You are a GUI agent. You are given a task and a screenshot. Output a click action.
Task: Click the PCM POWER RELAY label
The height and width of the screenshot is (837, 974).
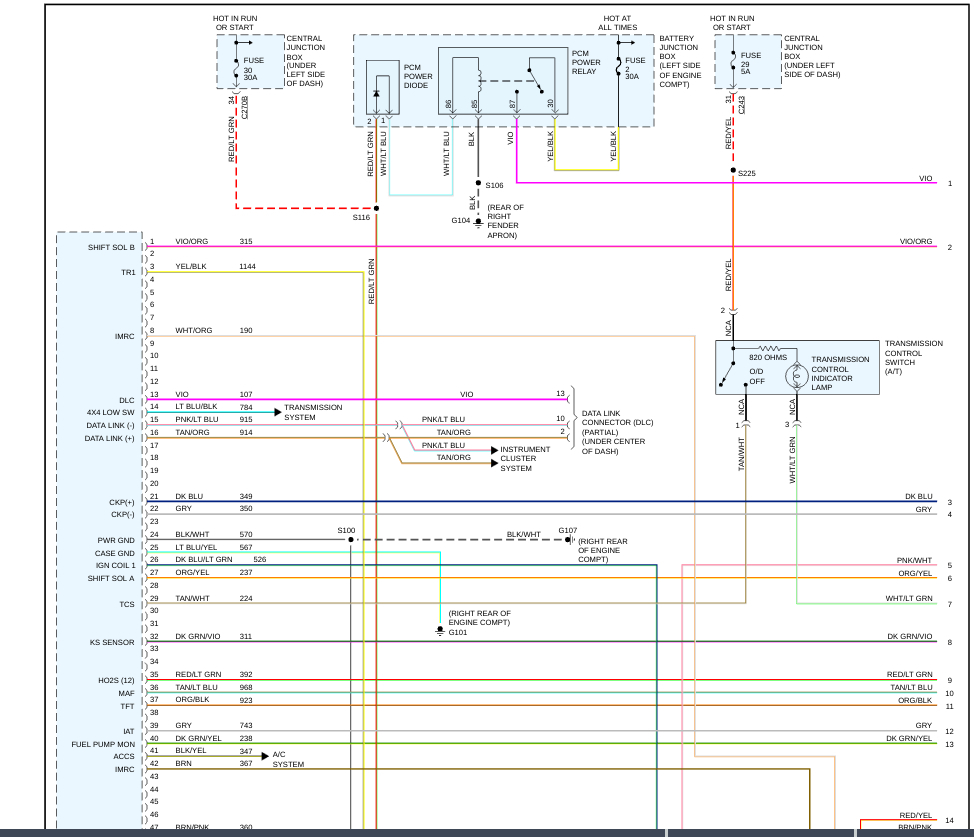(x=586, y=62)
